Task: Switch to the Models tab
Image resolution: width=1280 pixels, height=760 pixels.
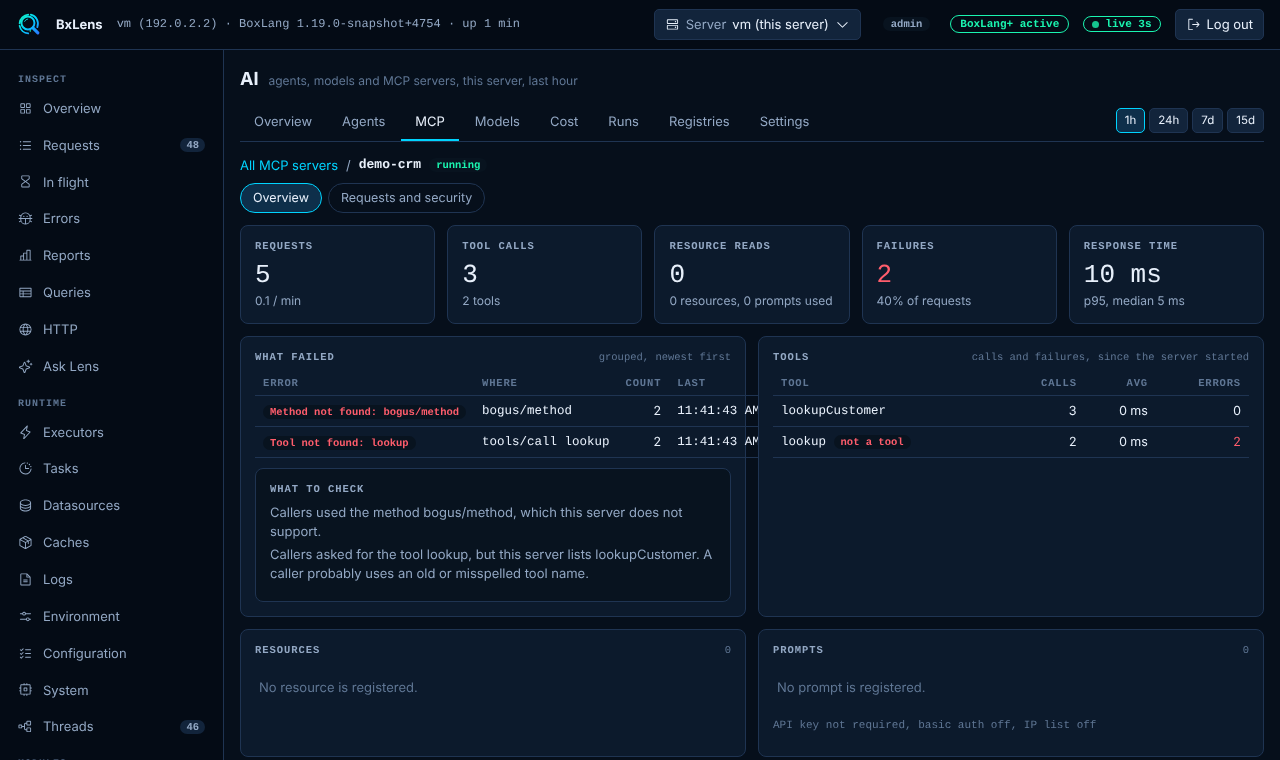Action: pos(497,121)
